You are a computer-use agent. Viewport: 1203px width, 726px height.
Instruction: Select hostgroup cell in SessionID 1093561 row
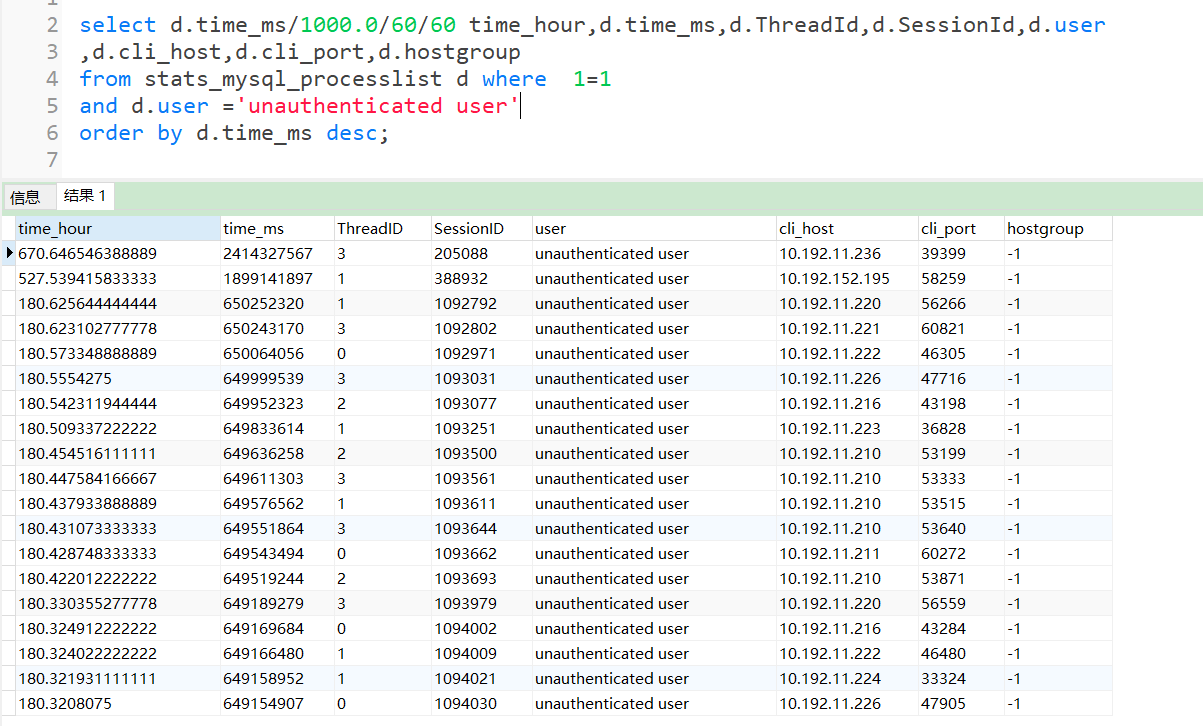[1058, 479]
